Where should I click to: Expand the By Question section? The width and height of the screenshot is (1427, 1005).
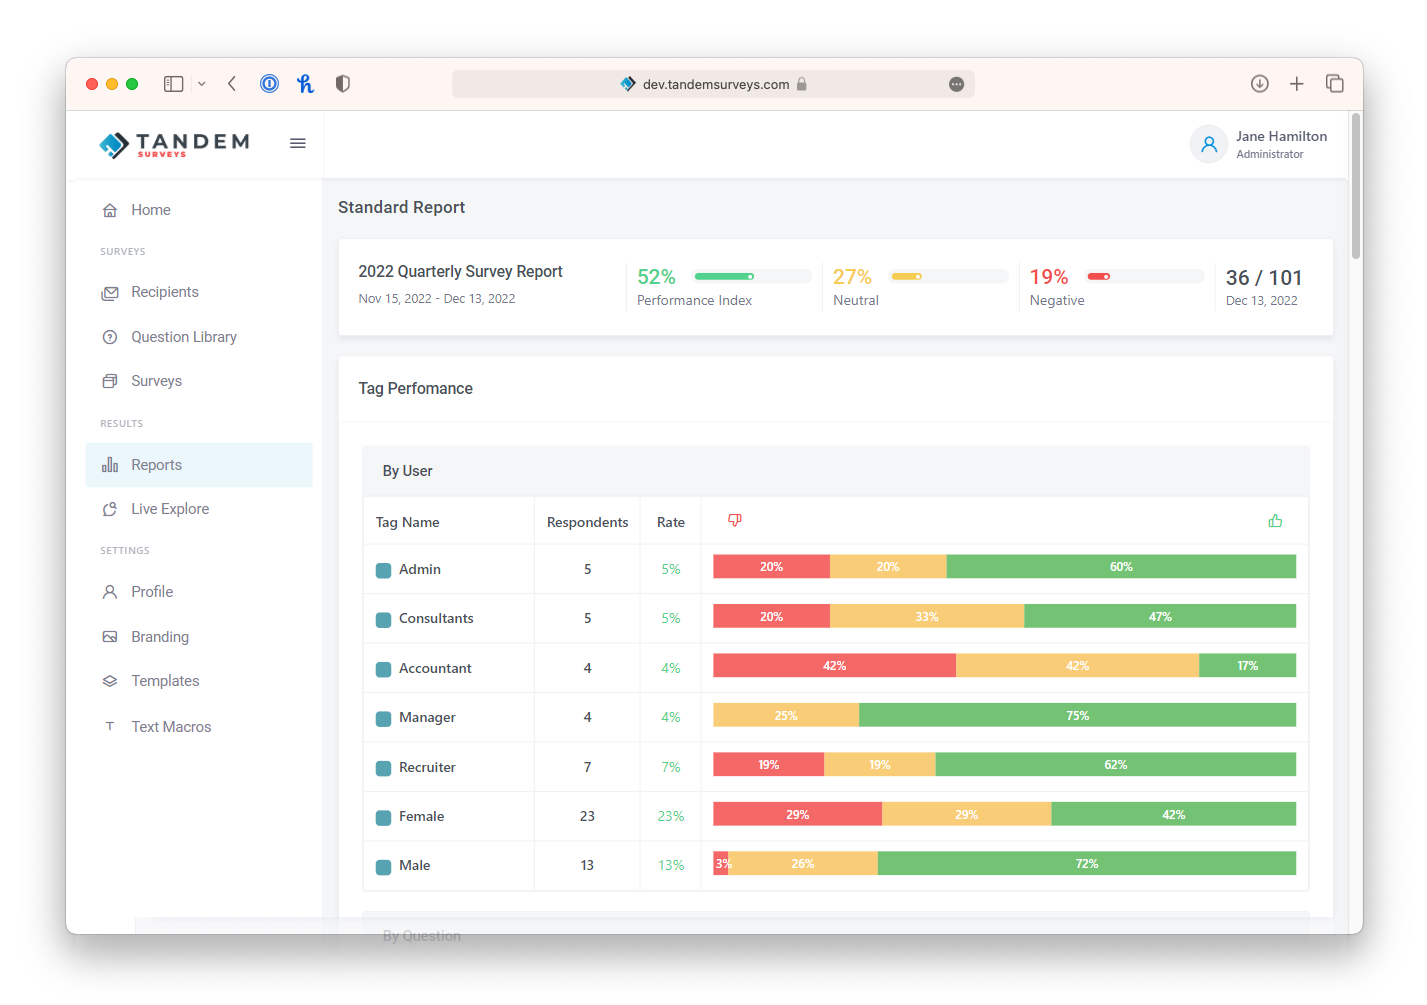click(421, 935)
